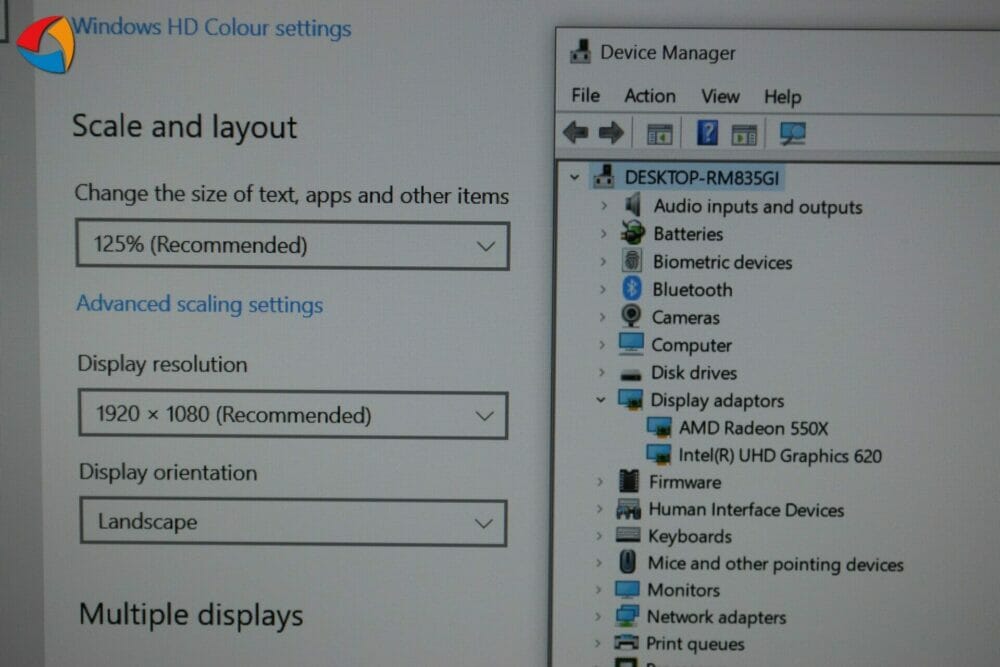This screenshot has height=667, width=1000.
Task: Open Advanced scaling settings link
Action: tap(200, 304)
